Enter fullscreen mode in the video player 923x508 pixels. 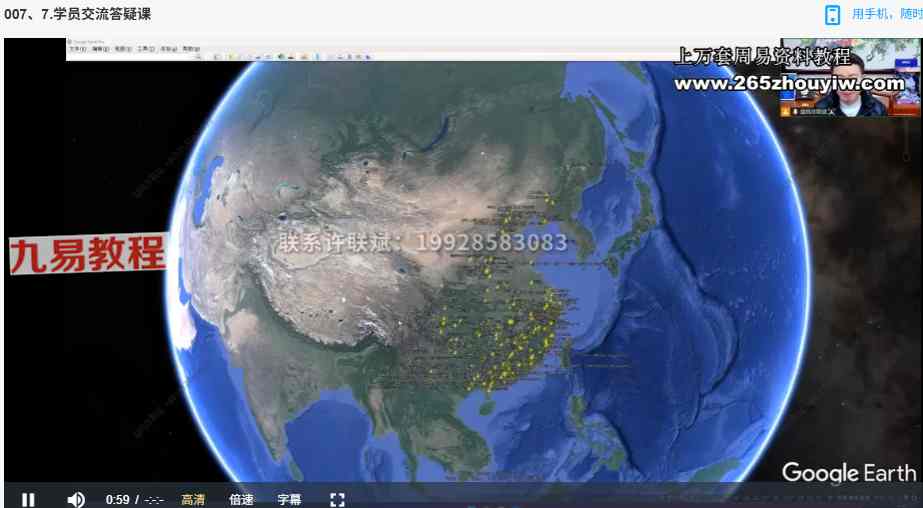tap(337, 499)
